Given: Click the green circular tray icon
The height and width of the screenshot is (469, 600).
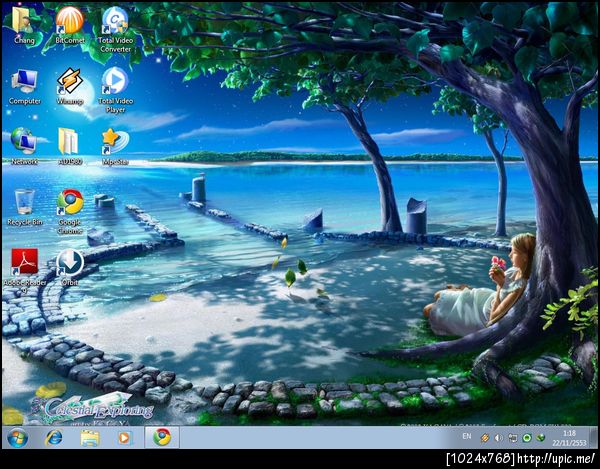Looking at the screenshot, I should [527, 438].
